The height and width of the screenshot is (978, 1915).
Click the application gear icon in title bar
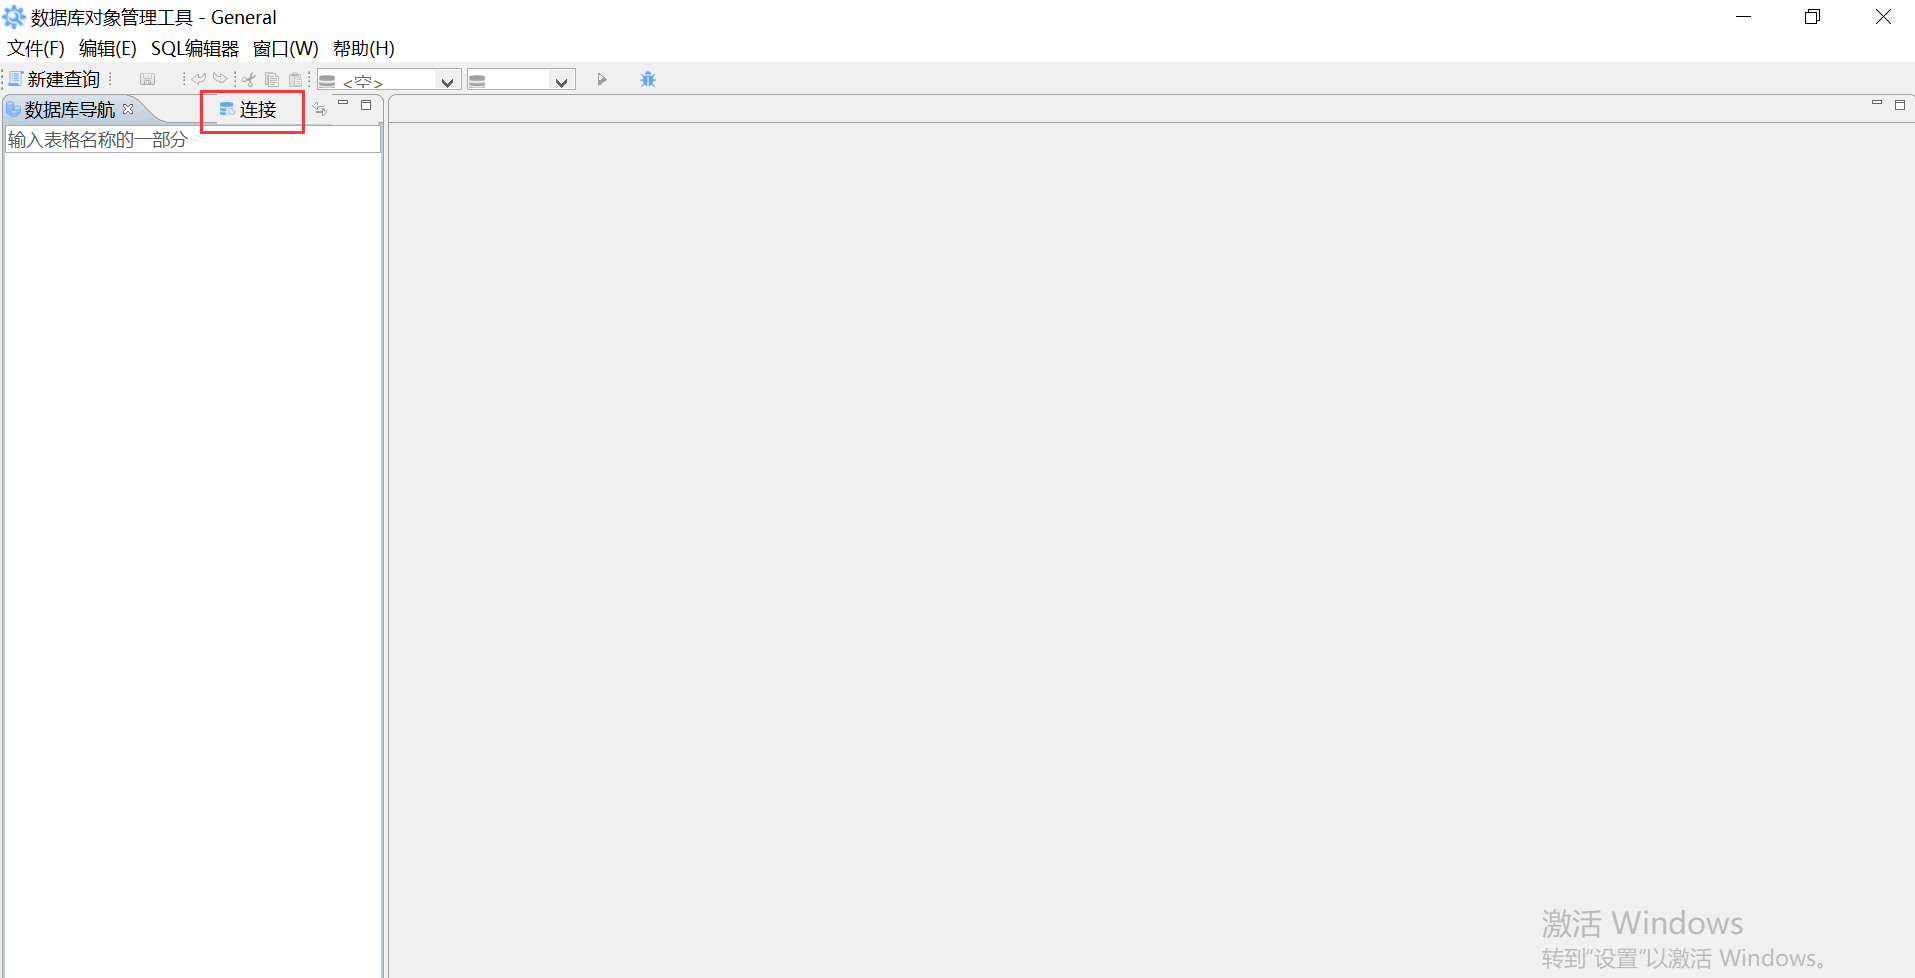tap(14, 17)
